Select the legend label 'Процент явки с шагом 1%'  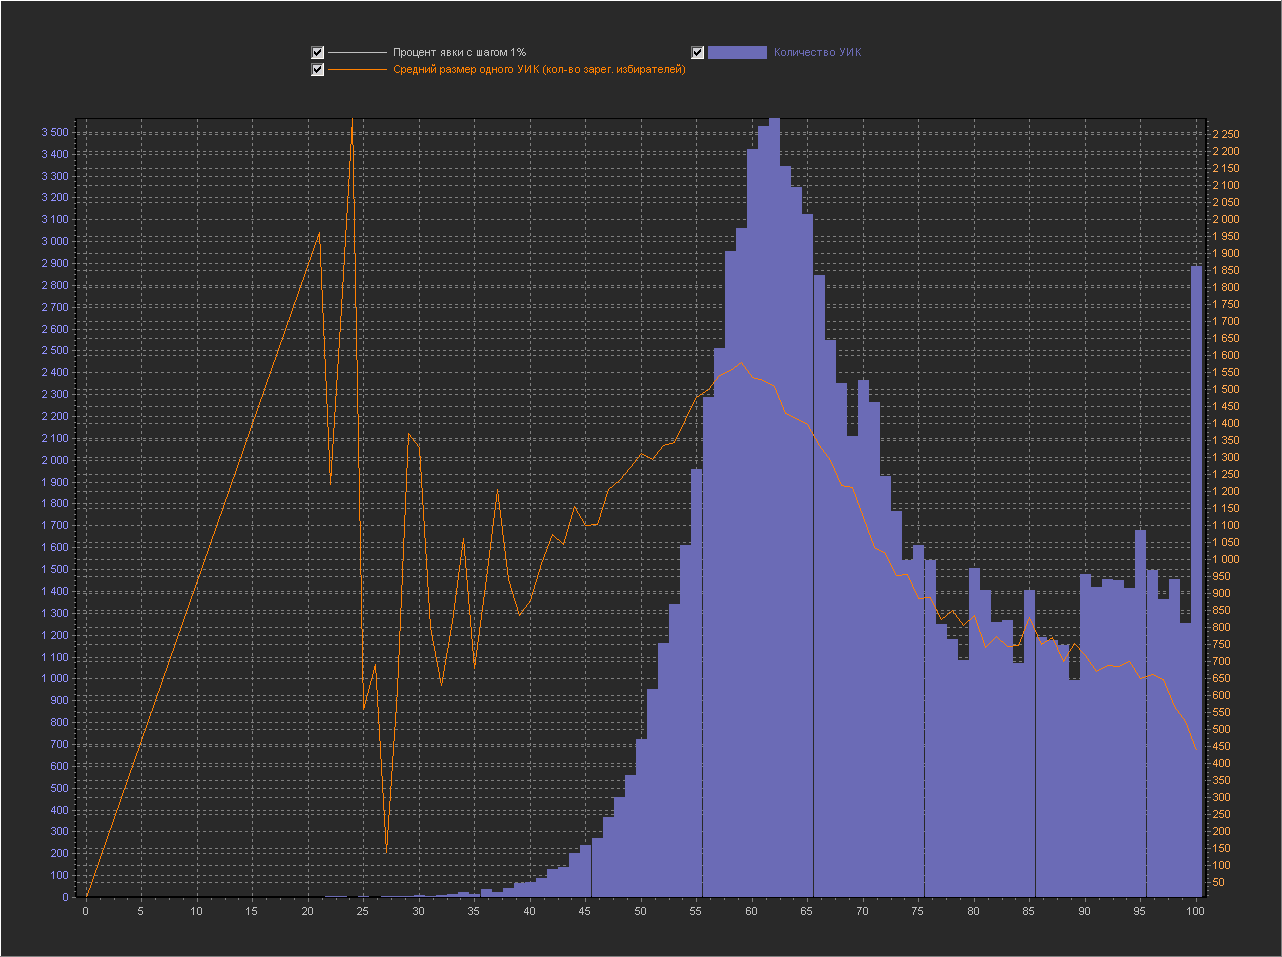(x=459, y=52)
